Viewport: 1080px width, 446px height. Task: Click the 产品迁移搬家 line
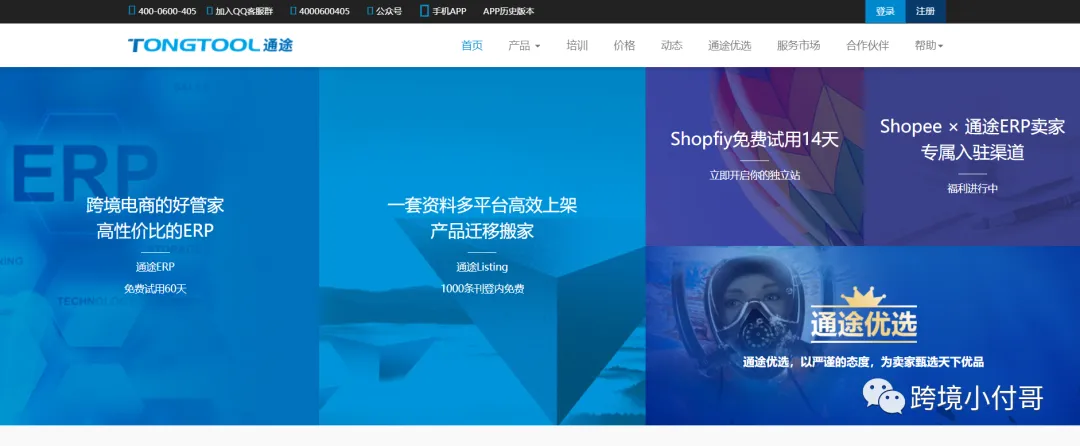482,231
